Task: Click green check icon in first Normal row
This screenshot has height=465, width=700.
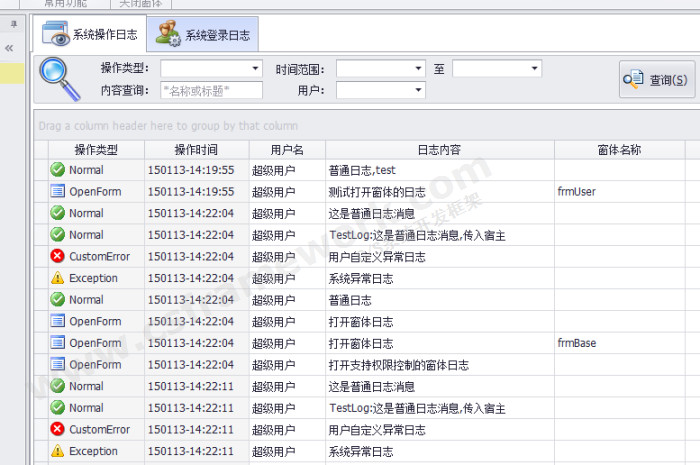Action: (x=58, y=170)
